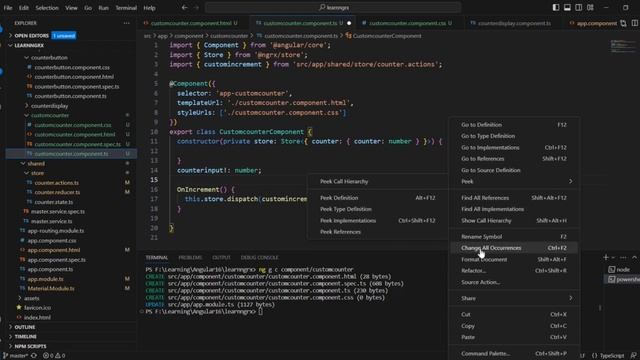Open counter.actions.ts file
640x360 pixels.
56,182
